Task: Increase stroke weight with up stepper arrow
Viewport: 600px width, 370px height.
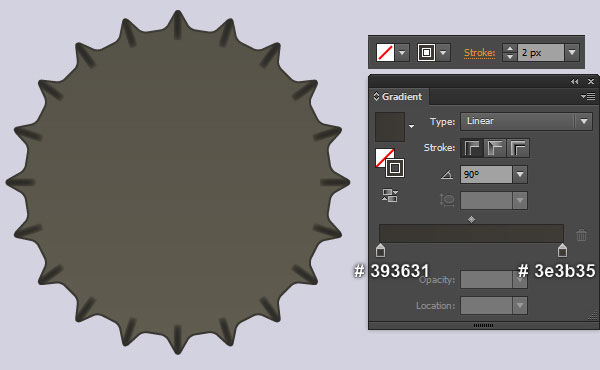Action: (509, 48)
